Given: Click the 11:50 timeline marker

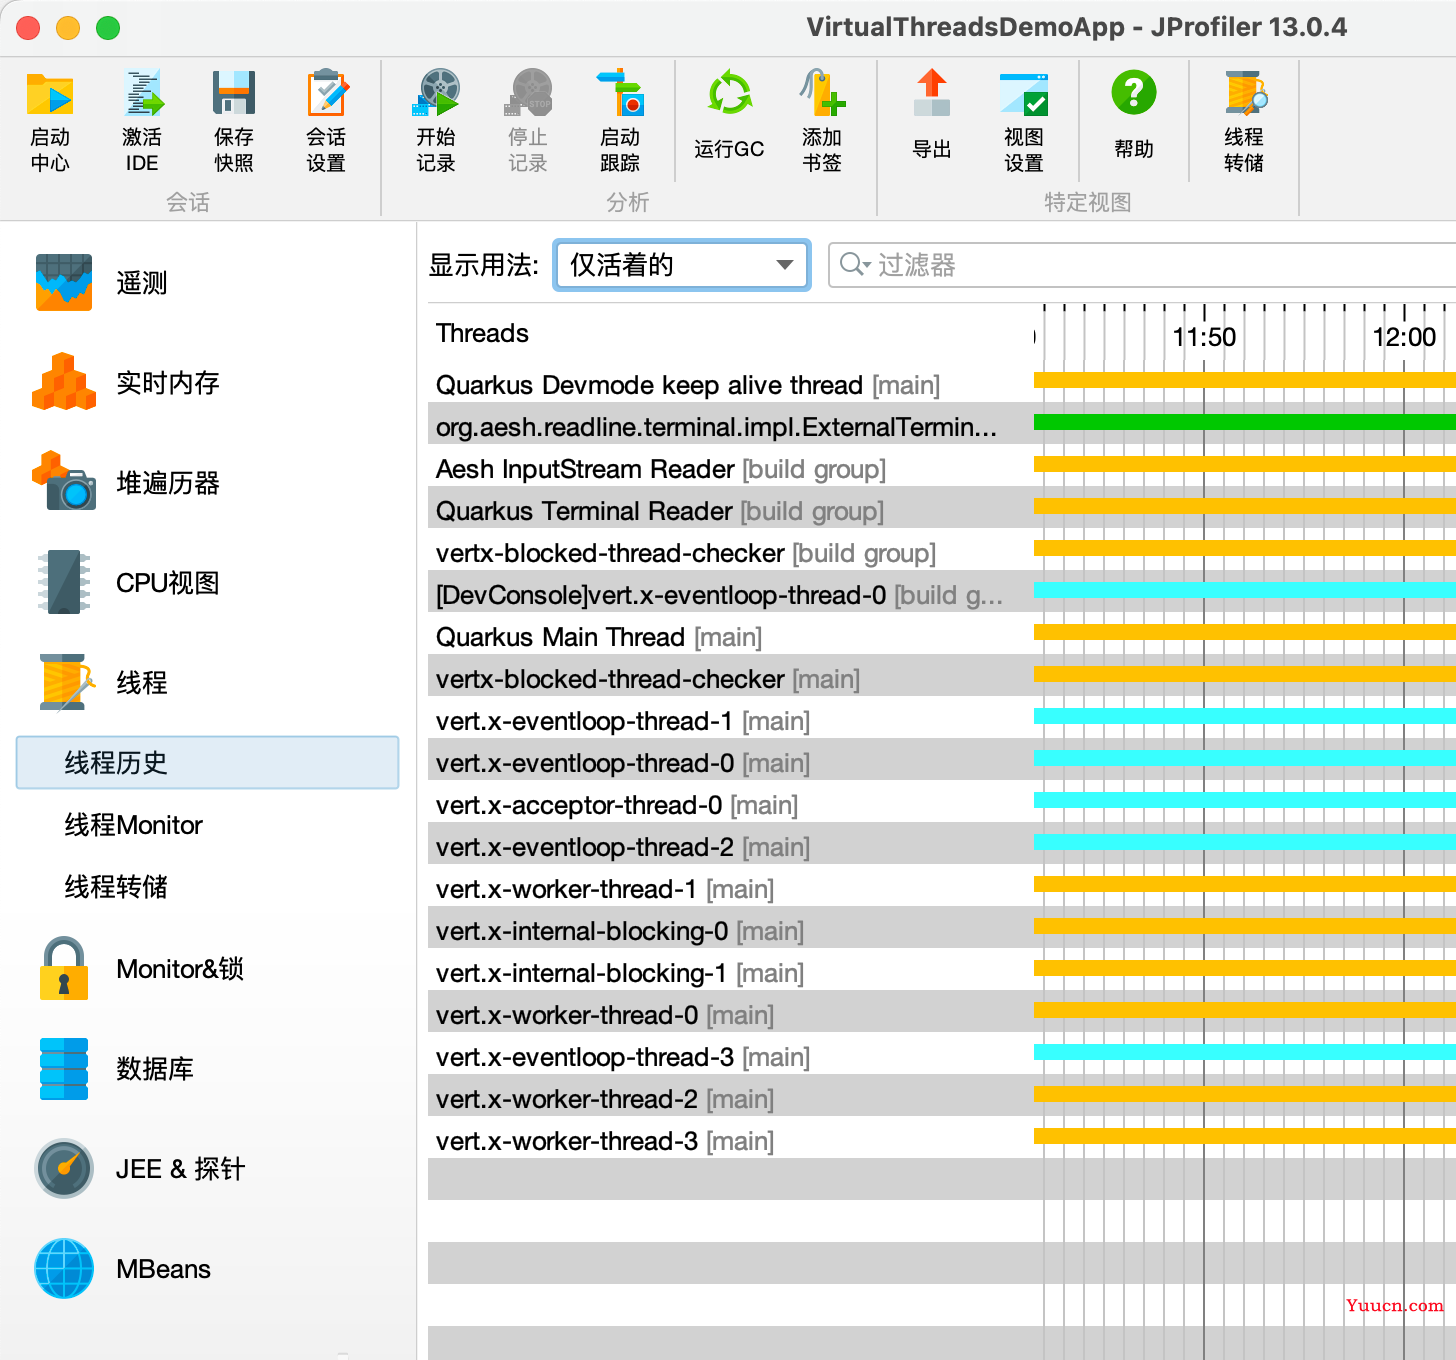Looking at the screenshot, I should [1204, 337].
